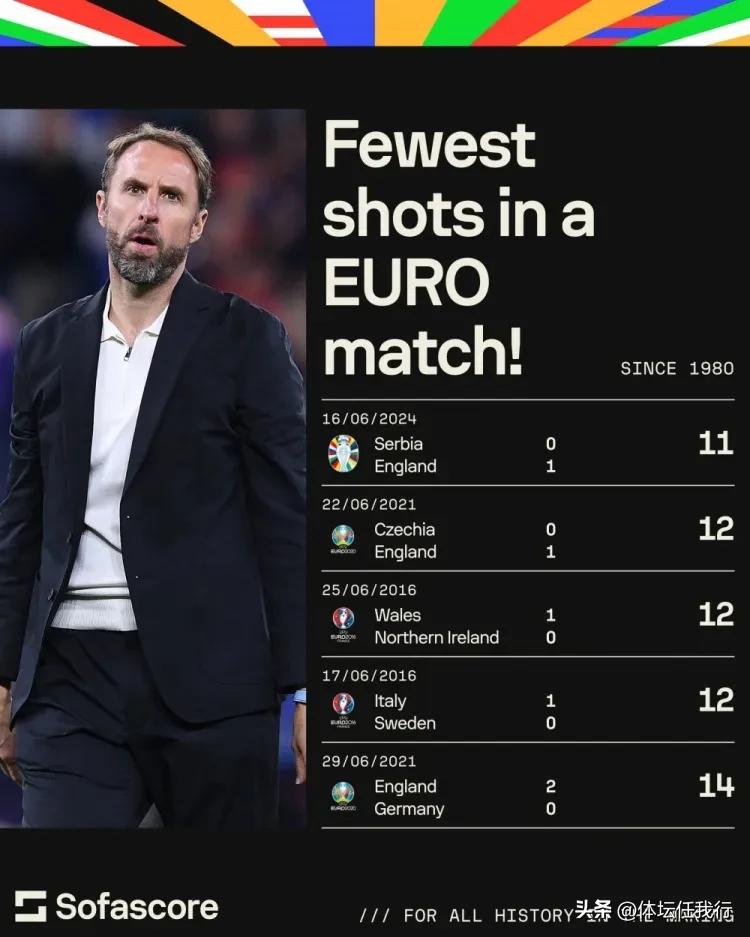Click the shot count 14 in last row
Screen dimensions: 750x937
click(715, 786)
